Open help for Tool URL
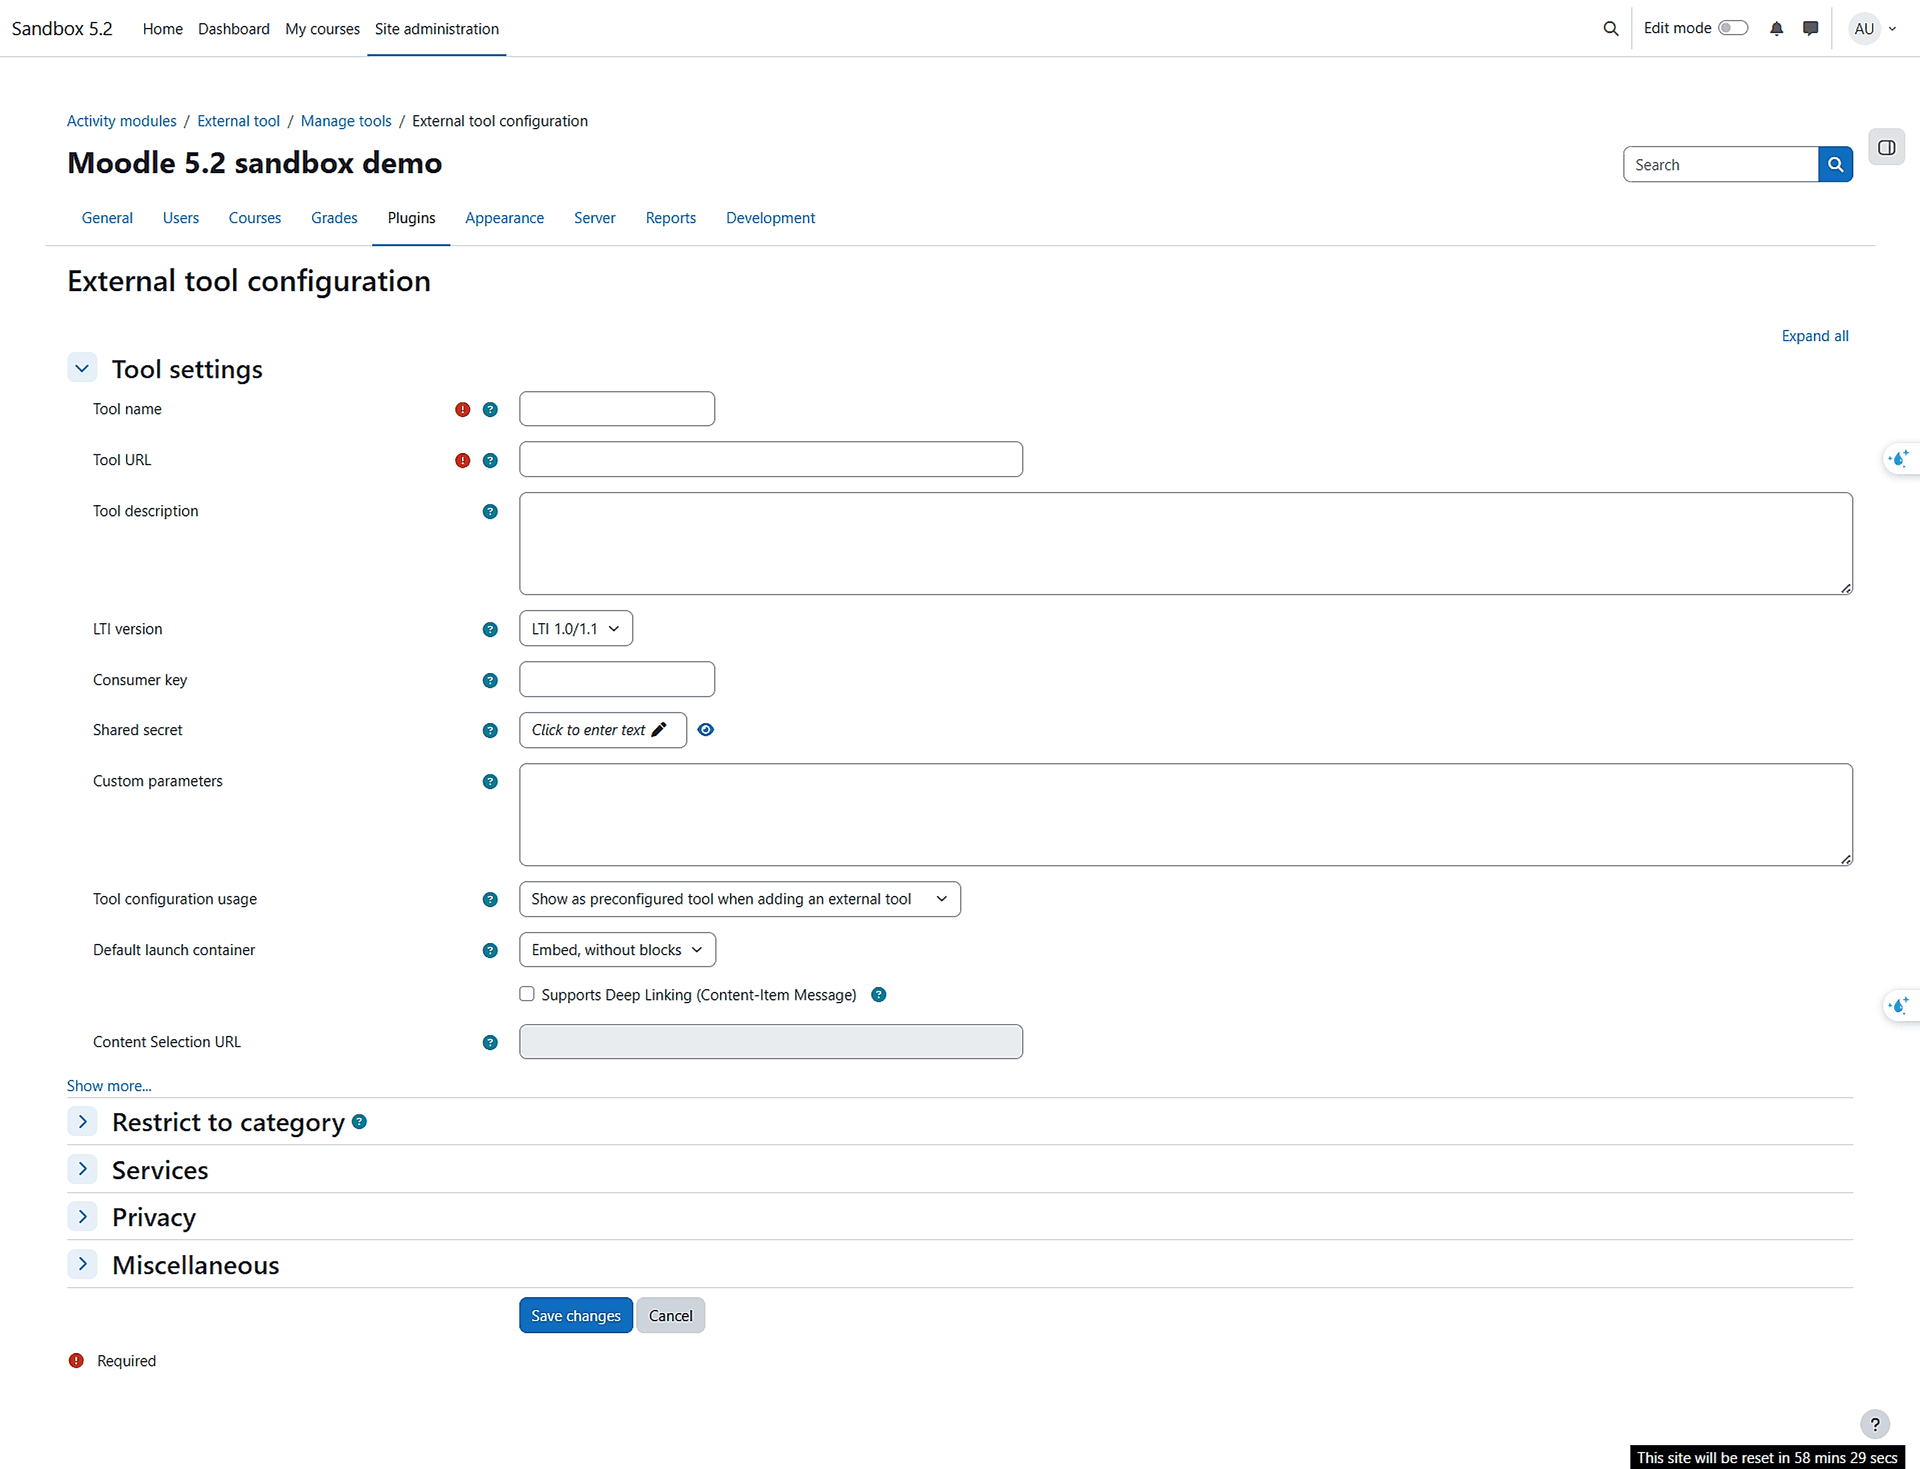 490,460
